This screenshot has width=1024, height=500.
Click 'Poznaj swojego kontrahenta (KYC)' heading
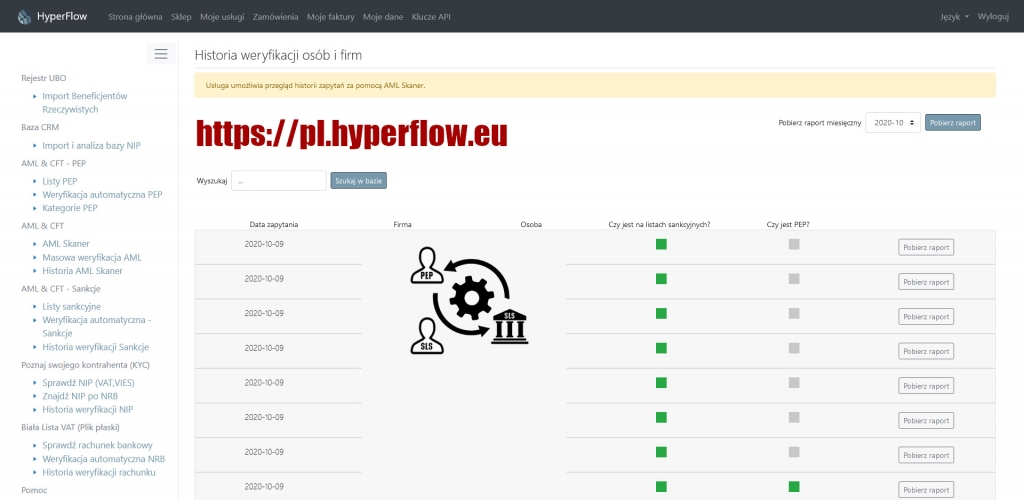tap(86, 365)
